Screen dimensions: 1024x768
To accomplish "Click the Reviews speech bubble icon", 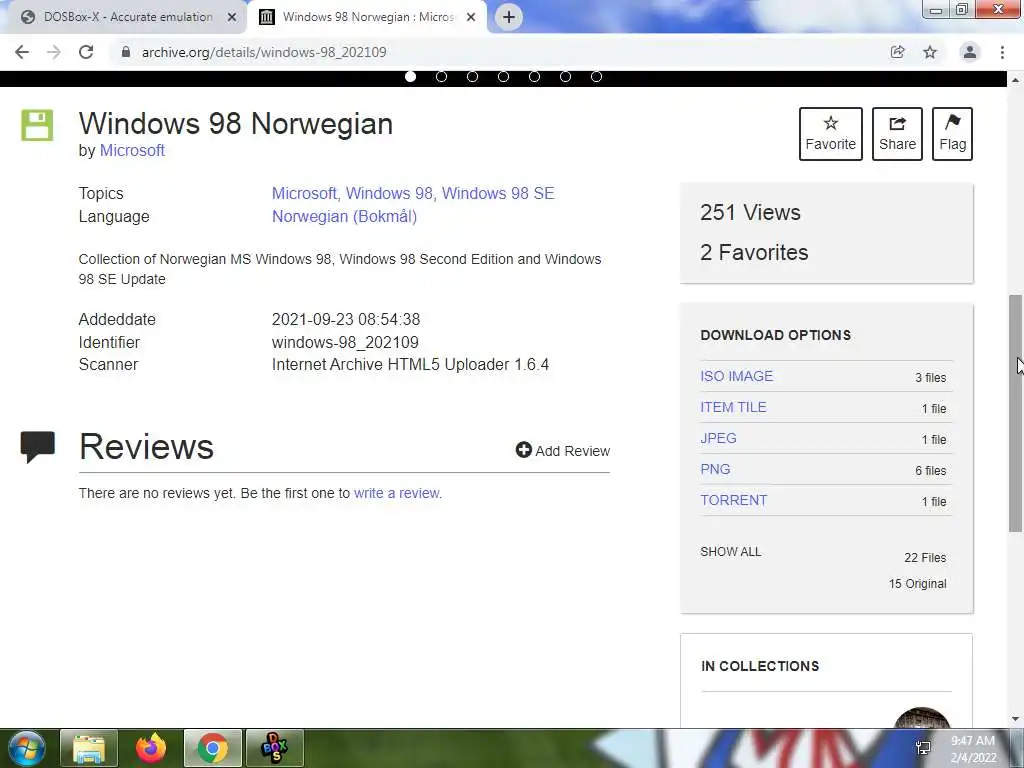I will pos(37,447).
